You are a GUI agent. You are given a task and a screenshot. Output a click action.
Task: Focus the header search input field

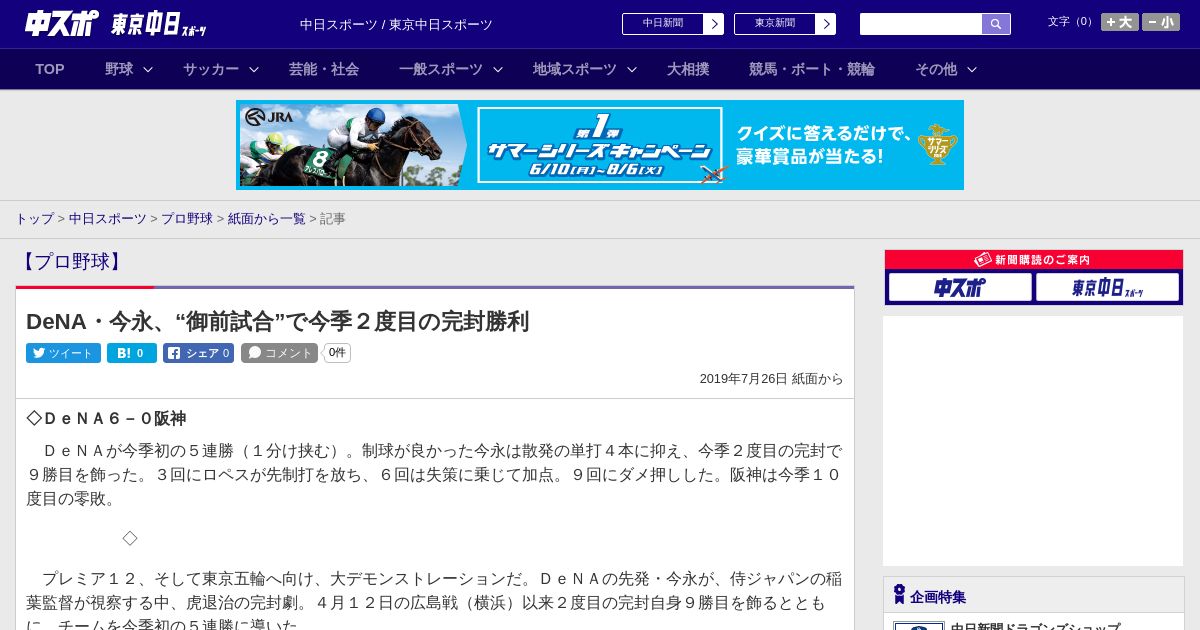[x=921, y=24]
